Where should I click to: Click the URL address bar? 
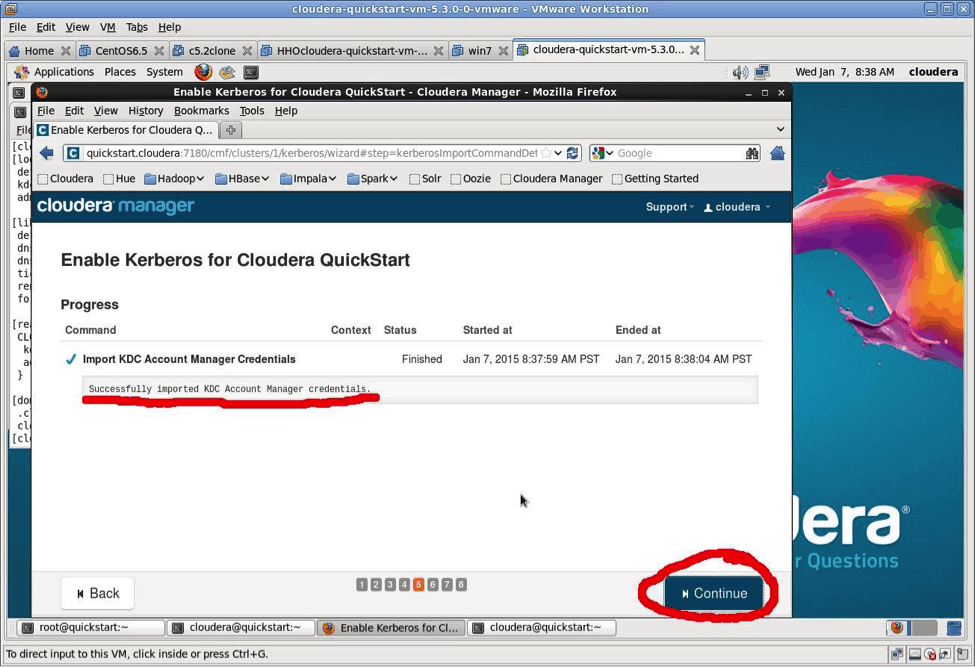310,153
